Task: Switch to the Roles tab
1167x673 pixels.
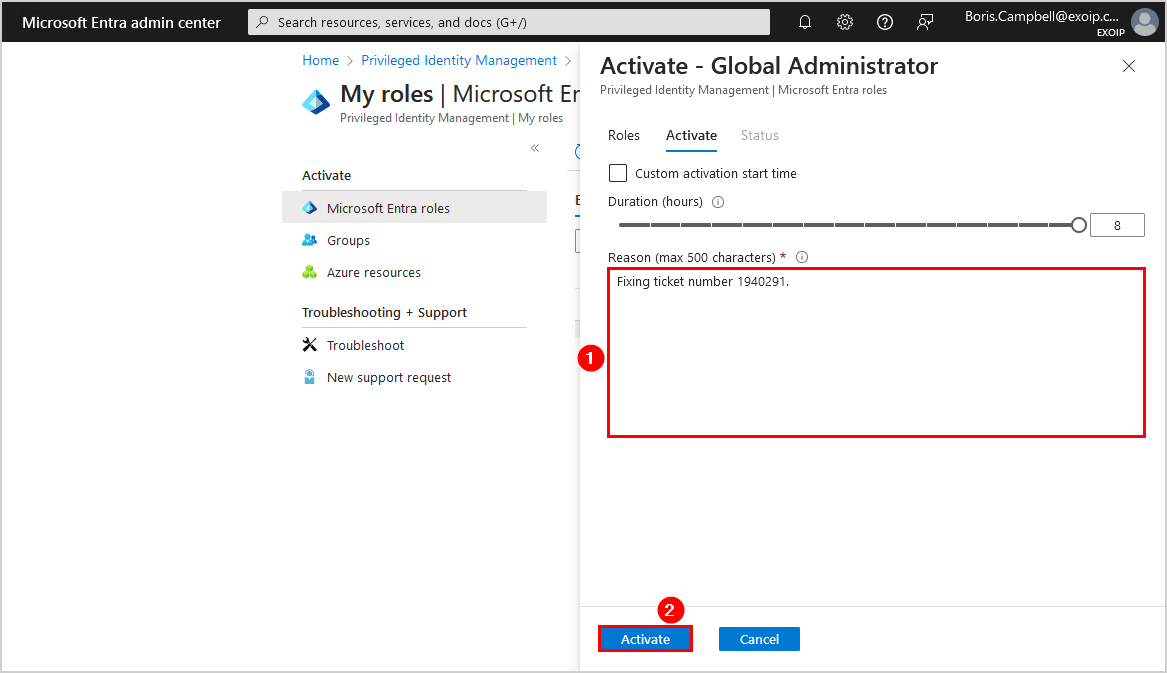Action: 624,136
